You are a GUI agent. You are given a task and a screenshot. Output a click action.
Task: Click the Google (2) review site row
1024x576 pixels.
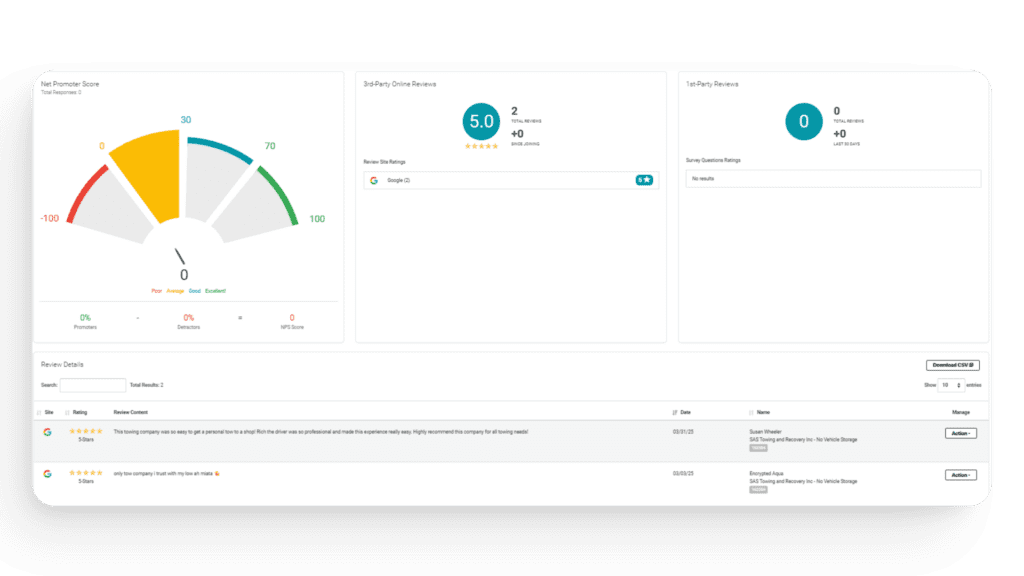tap(510, 180)
